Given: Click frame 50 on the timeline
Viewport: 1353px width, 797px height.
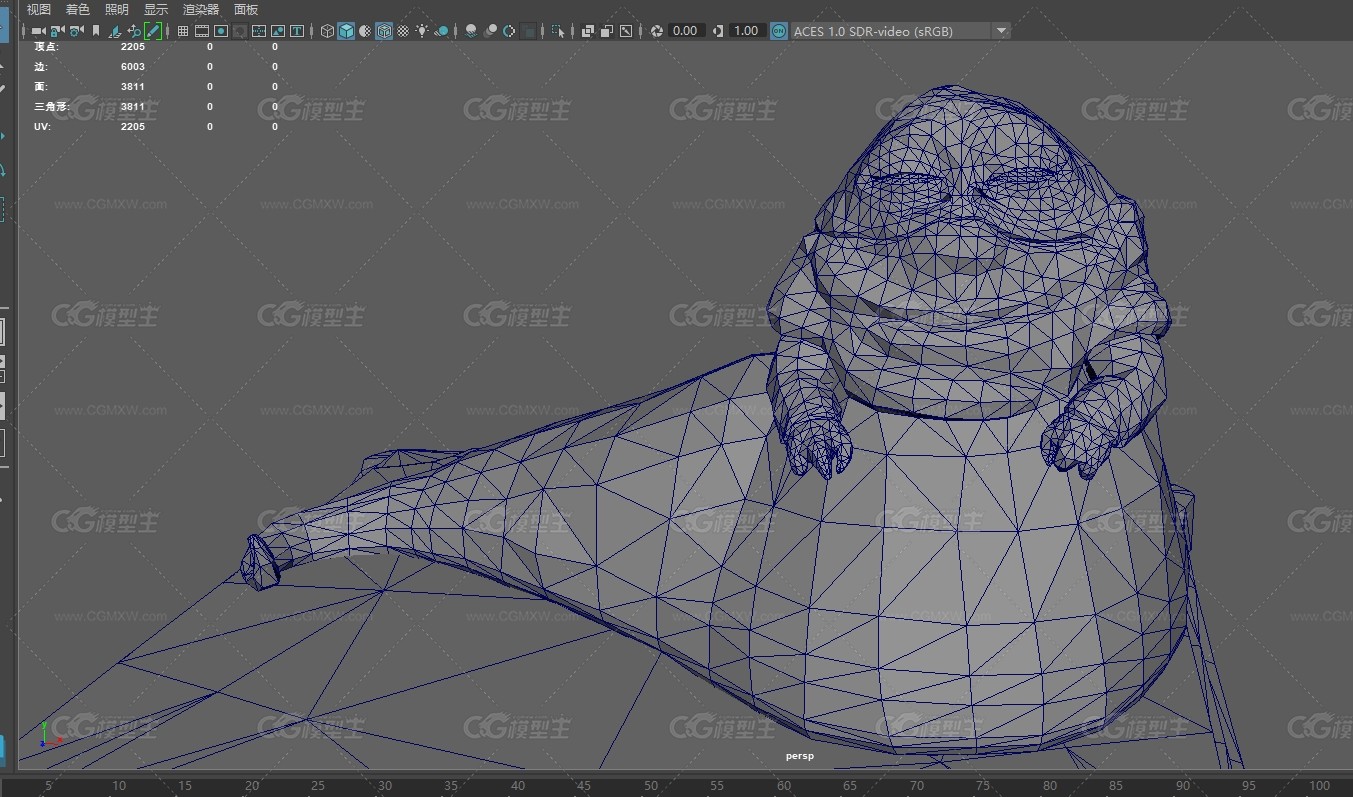Looking at the screenshot, I should click(x=650, y=786).
